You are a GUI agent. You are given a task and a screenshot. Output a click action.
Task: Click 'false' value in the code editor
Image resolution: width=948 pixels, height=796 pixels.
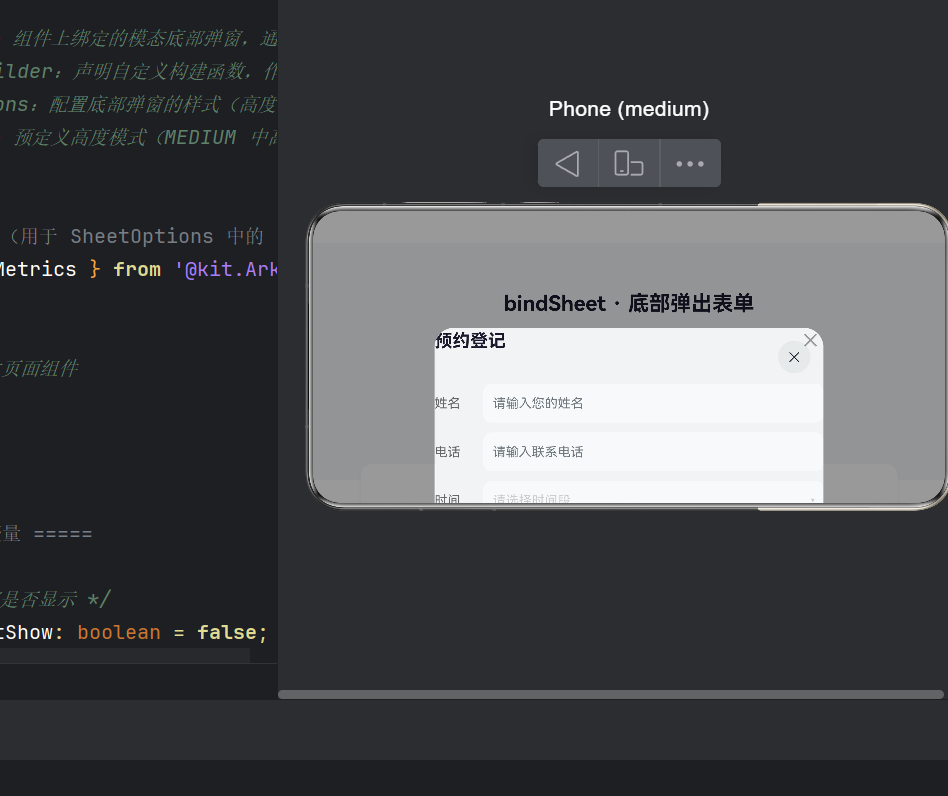tap(227, 632)
